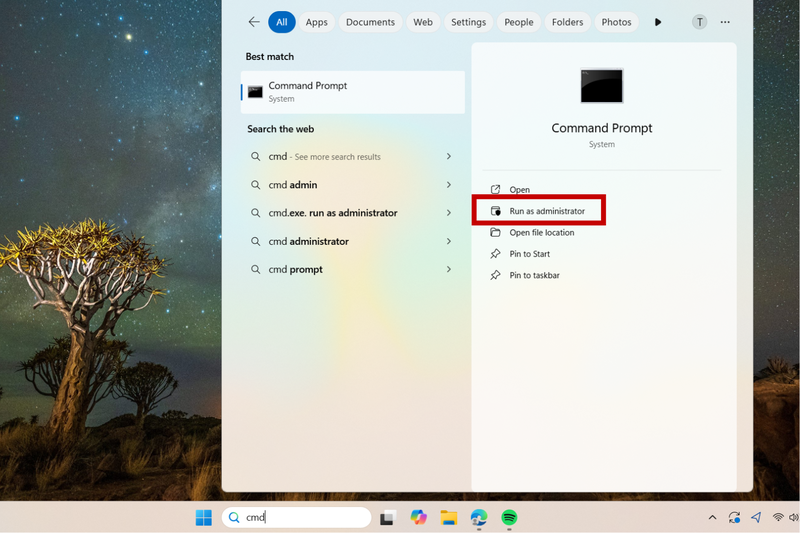This screenshot has width=800, height=533.
Task: Open the volume speaker tray icon
Action: [x=794, y=517]
